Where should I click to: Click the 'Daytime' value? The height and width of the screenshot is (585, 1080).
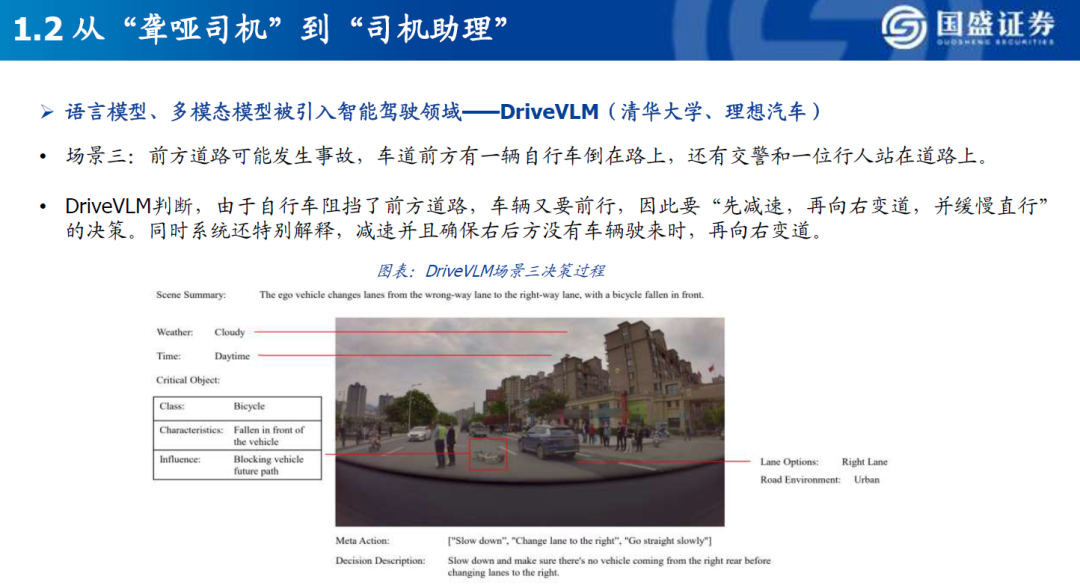click(x=232, y=356)
